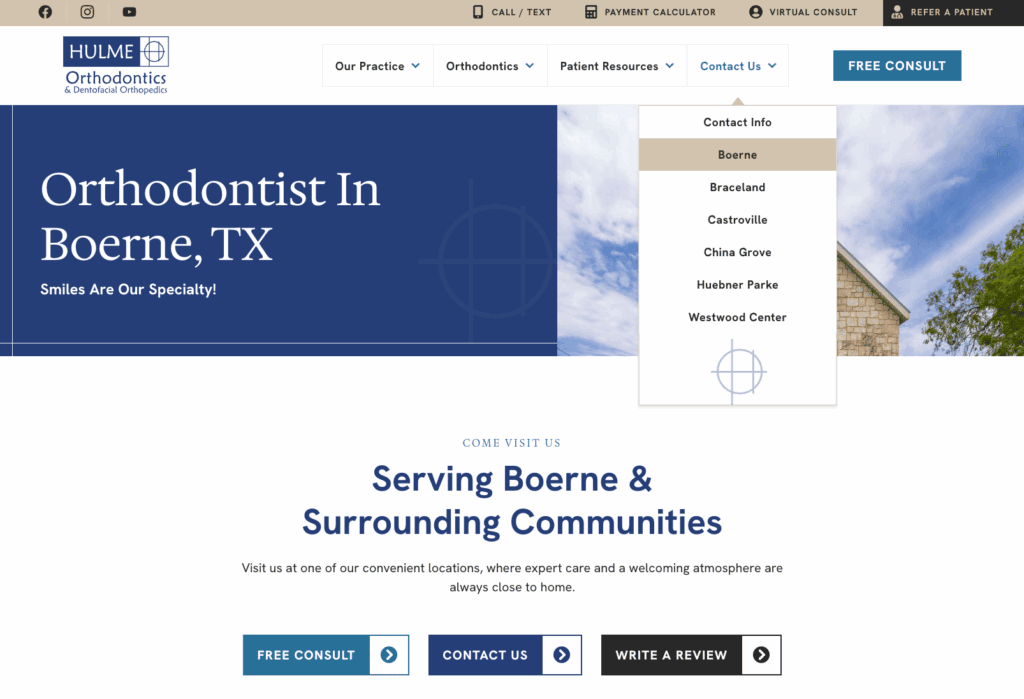Open the Patient Resources menu
1024x699 pixels.
pos(616,65)
